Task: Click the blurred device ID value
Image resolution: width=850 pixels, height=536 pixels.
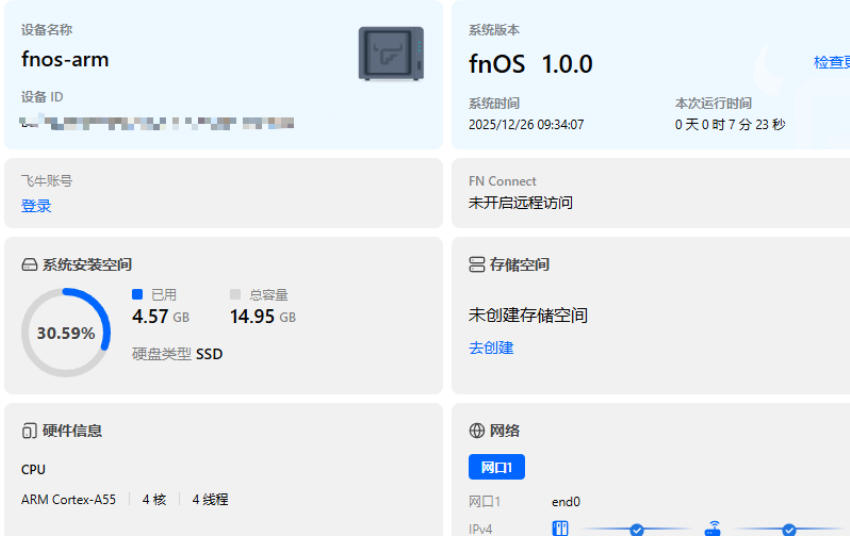Action: click(x=158, y=123)
